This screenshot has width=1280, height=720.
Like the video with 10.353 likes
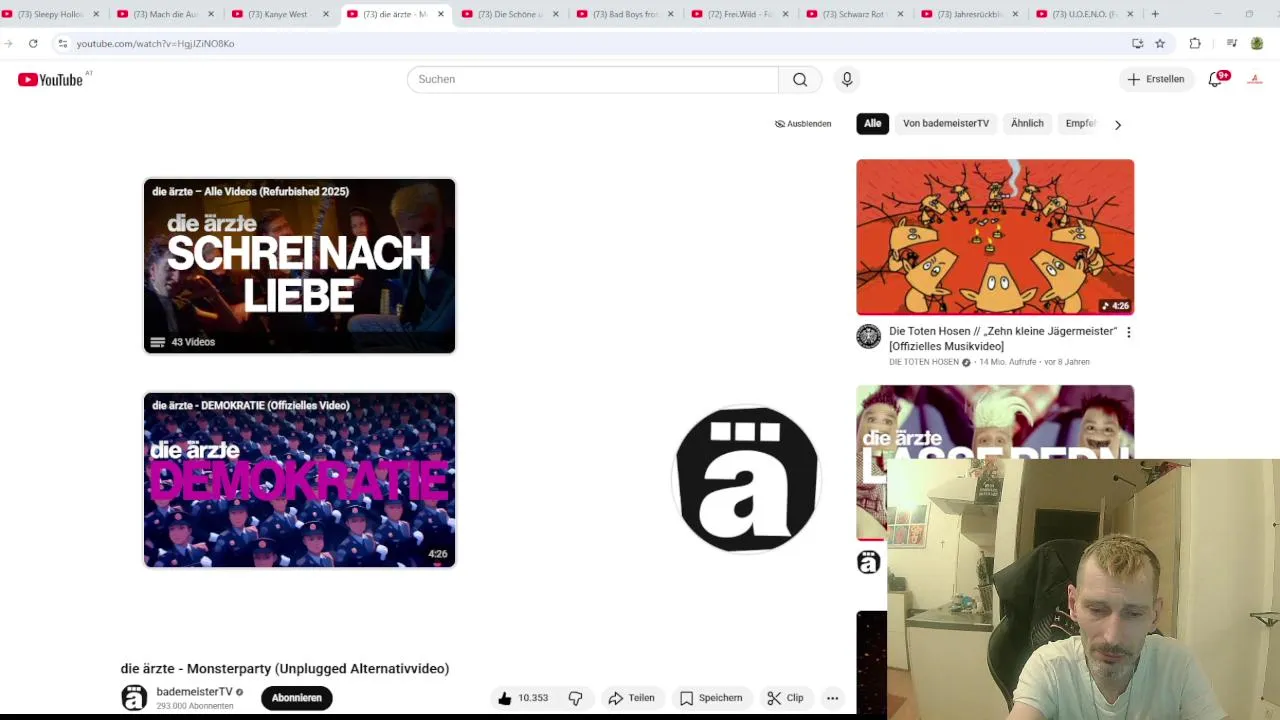(523, 698)
